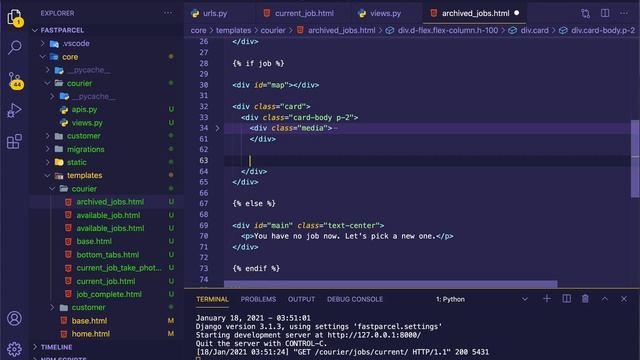Click the Open Changes editor icon
The height and width of the screenshot is (360, 640).
[x=585, y=13]
